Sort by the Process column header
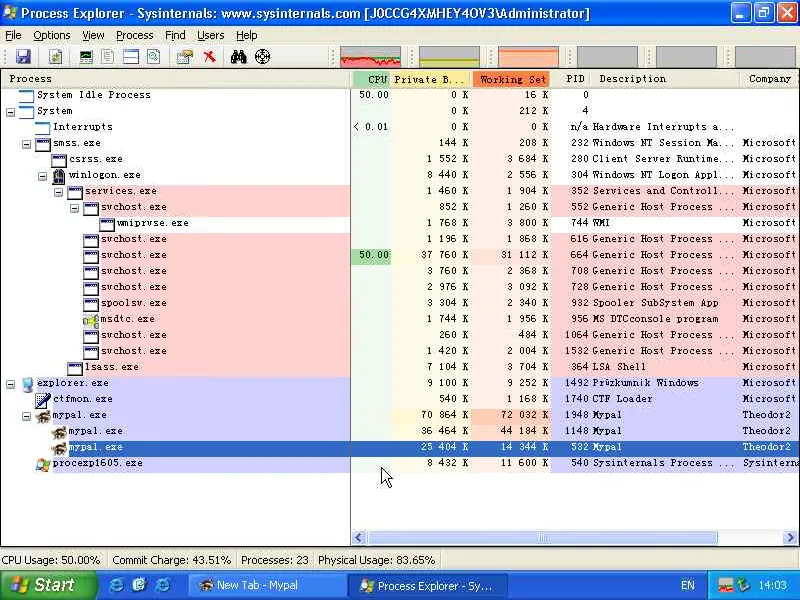This screenshot has height=600, width=800. tap(176, 79)
